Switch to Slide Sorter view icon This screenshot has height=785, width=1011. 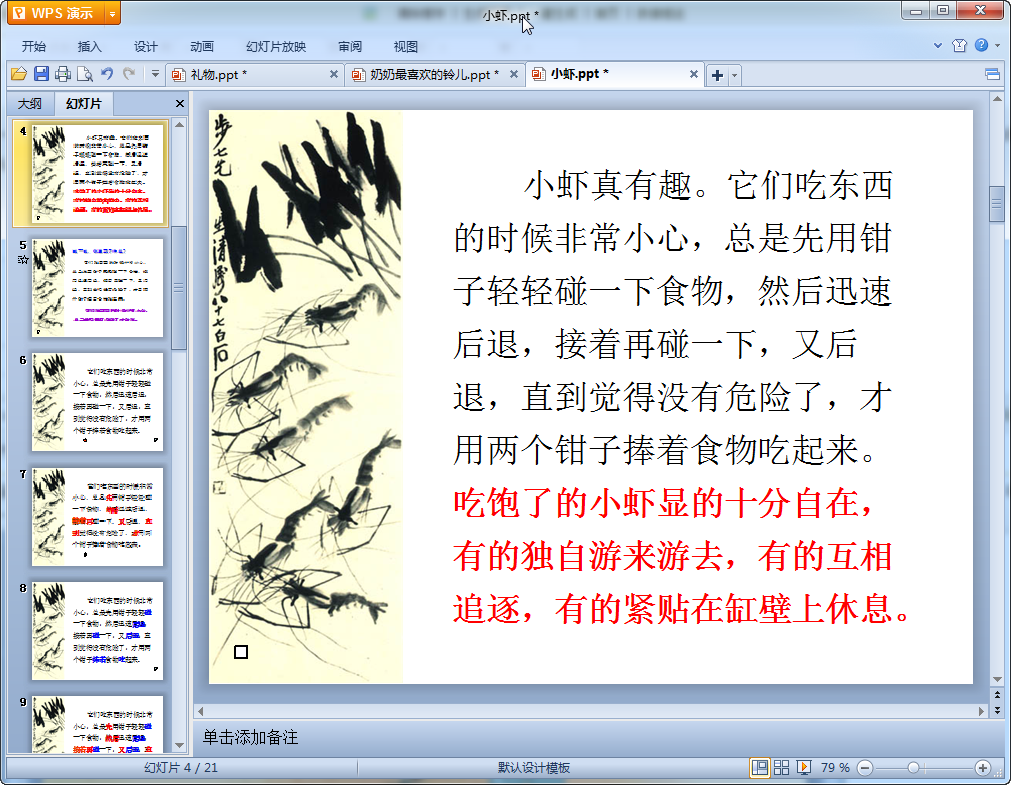[781, 768]
